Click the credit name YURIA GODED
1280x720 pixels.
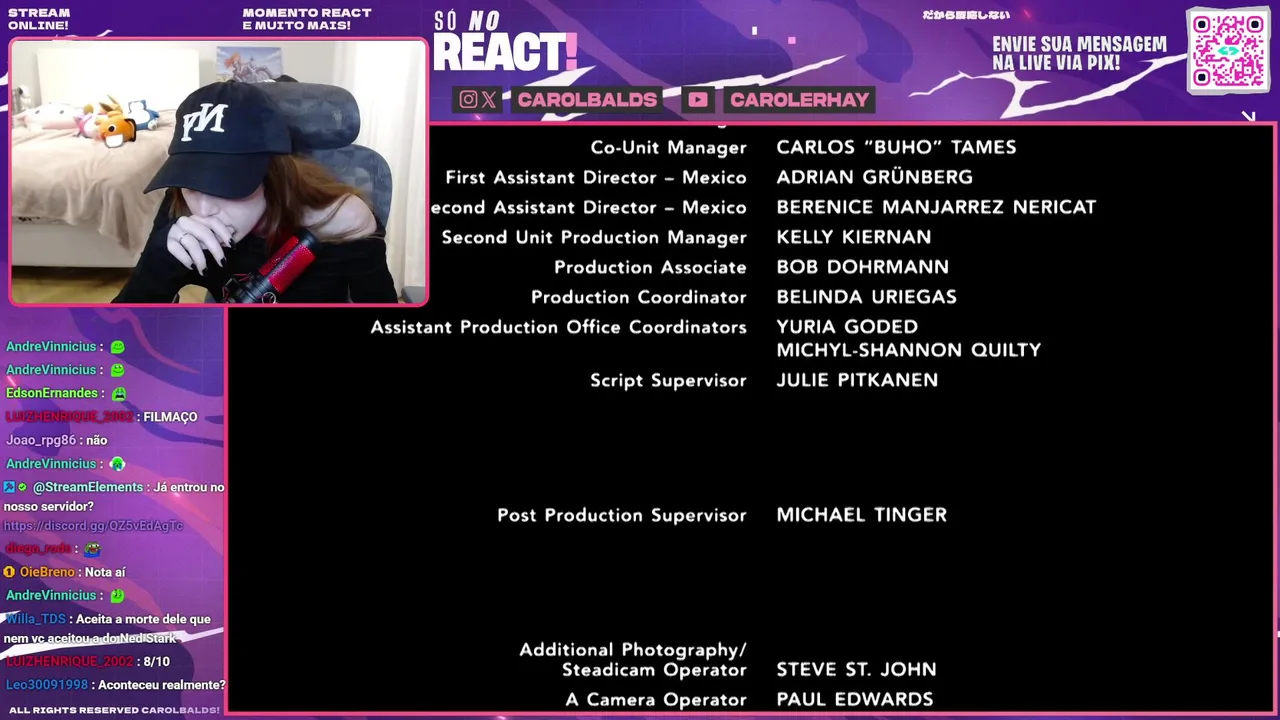tap(847, 327)
